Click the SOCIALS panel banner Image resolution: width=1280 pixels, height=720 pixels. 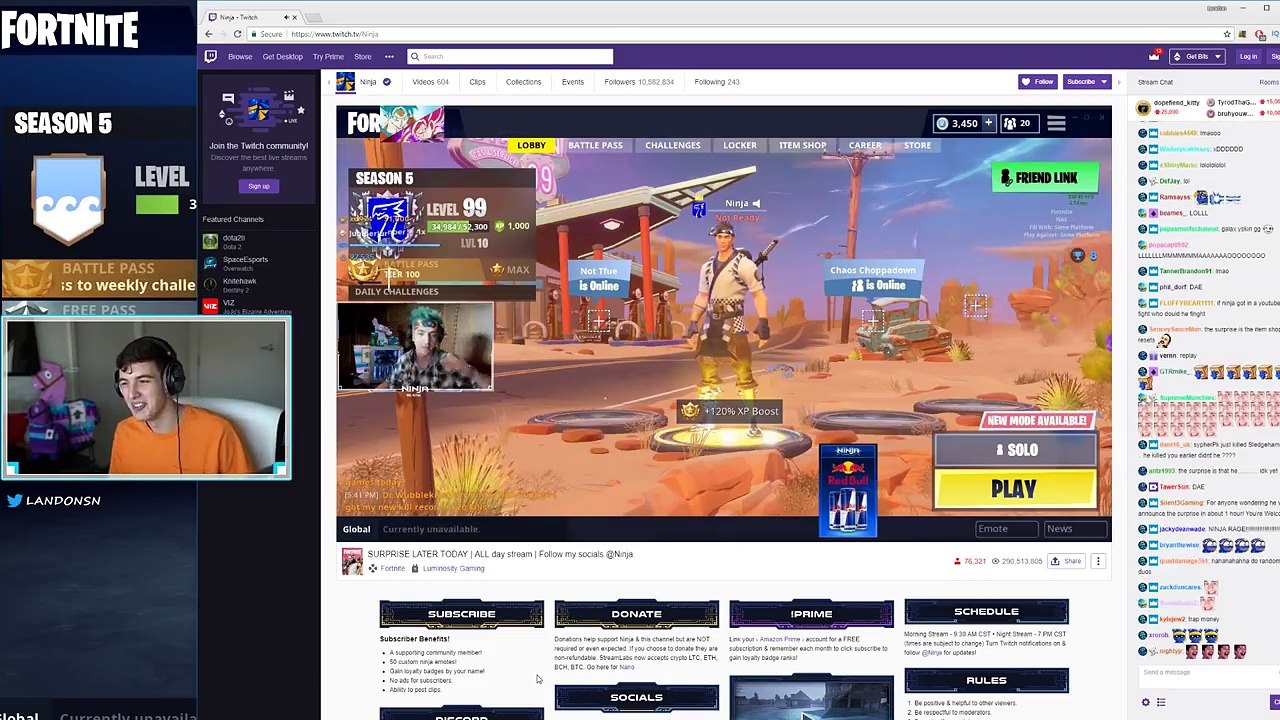coord(636,697)
